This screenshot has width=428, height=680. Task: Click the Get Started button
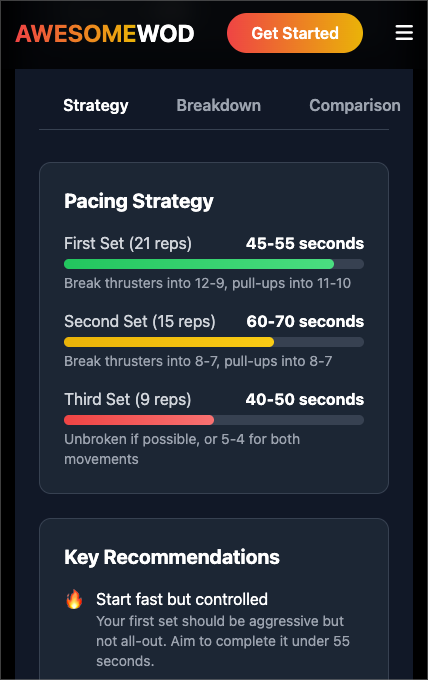[295, 33]
